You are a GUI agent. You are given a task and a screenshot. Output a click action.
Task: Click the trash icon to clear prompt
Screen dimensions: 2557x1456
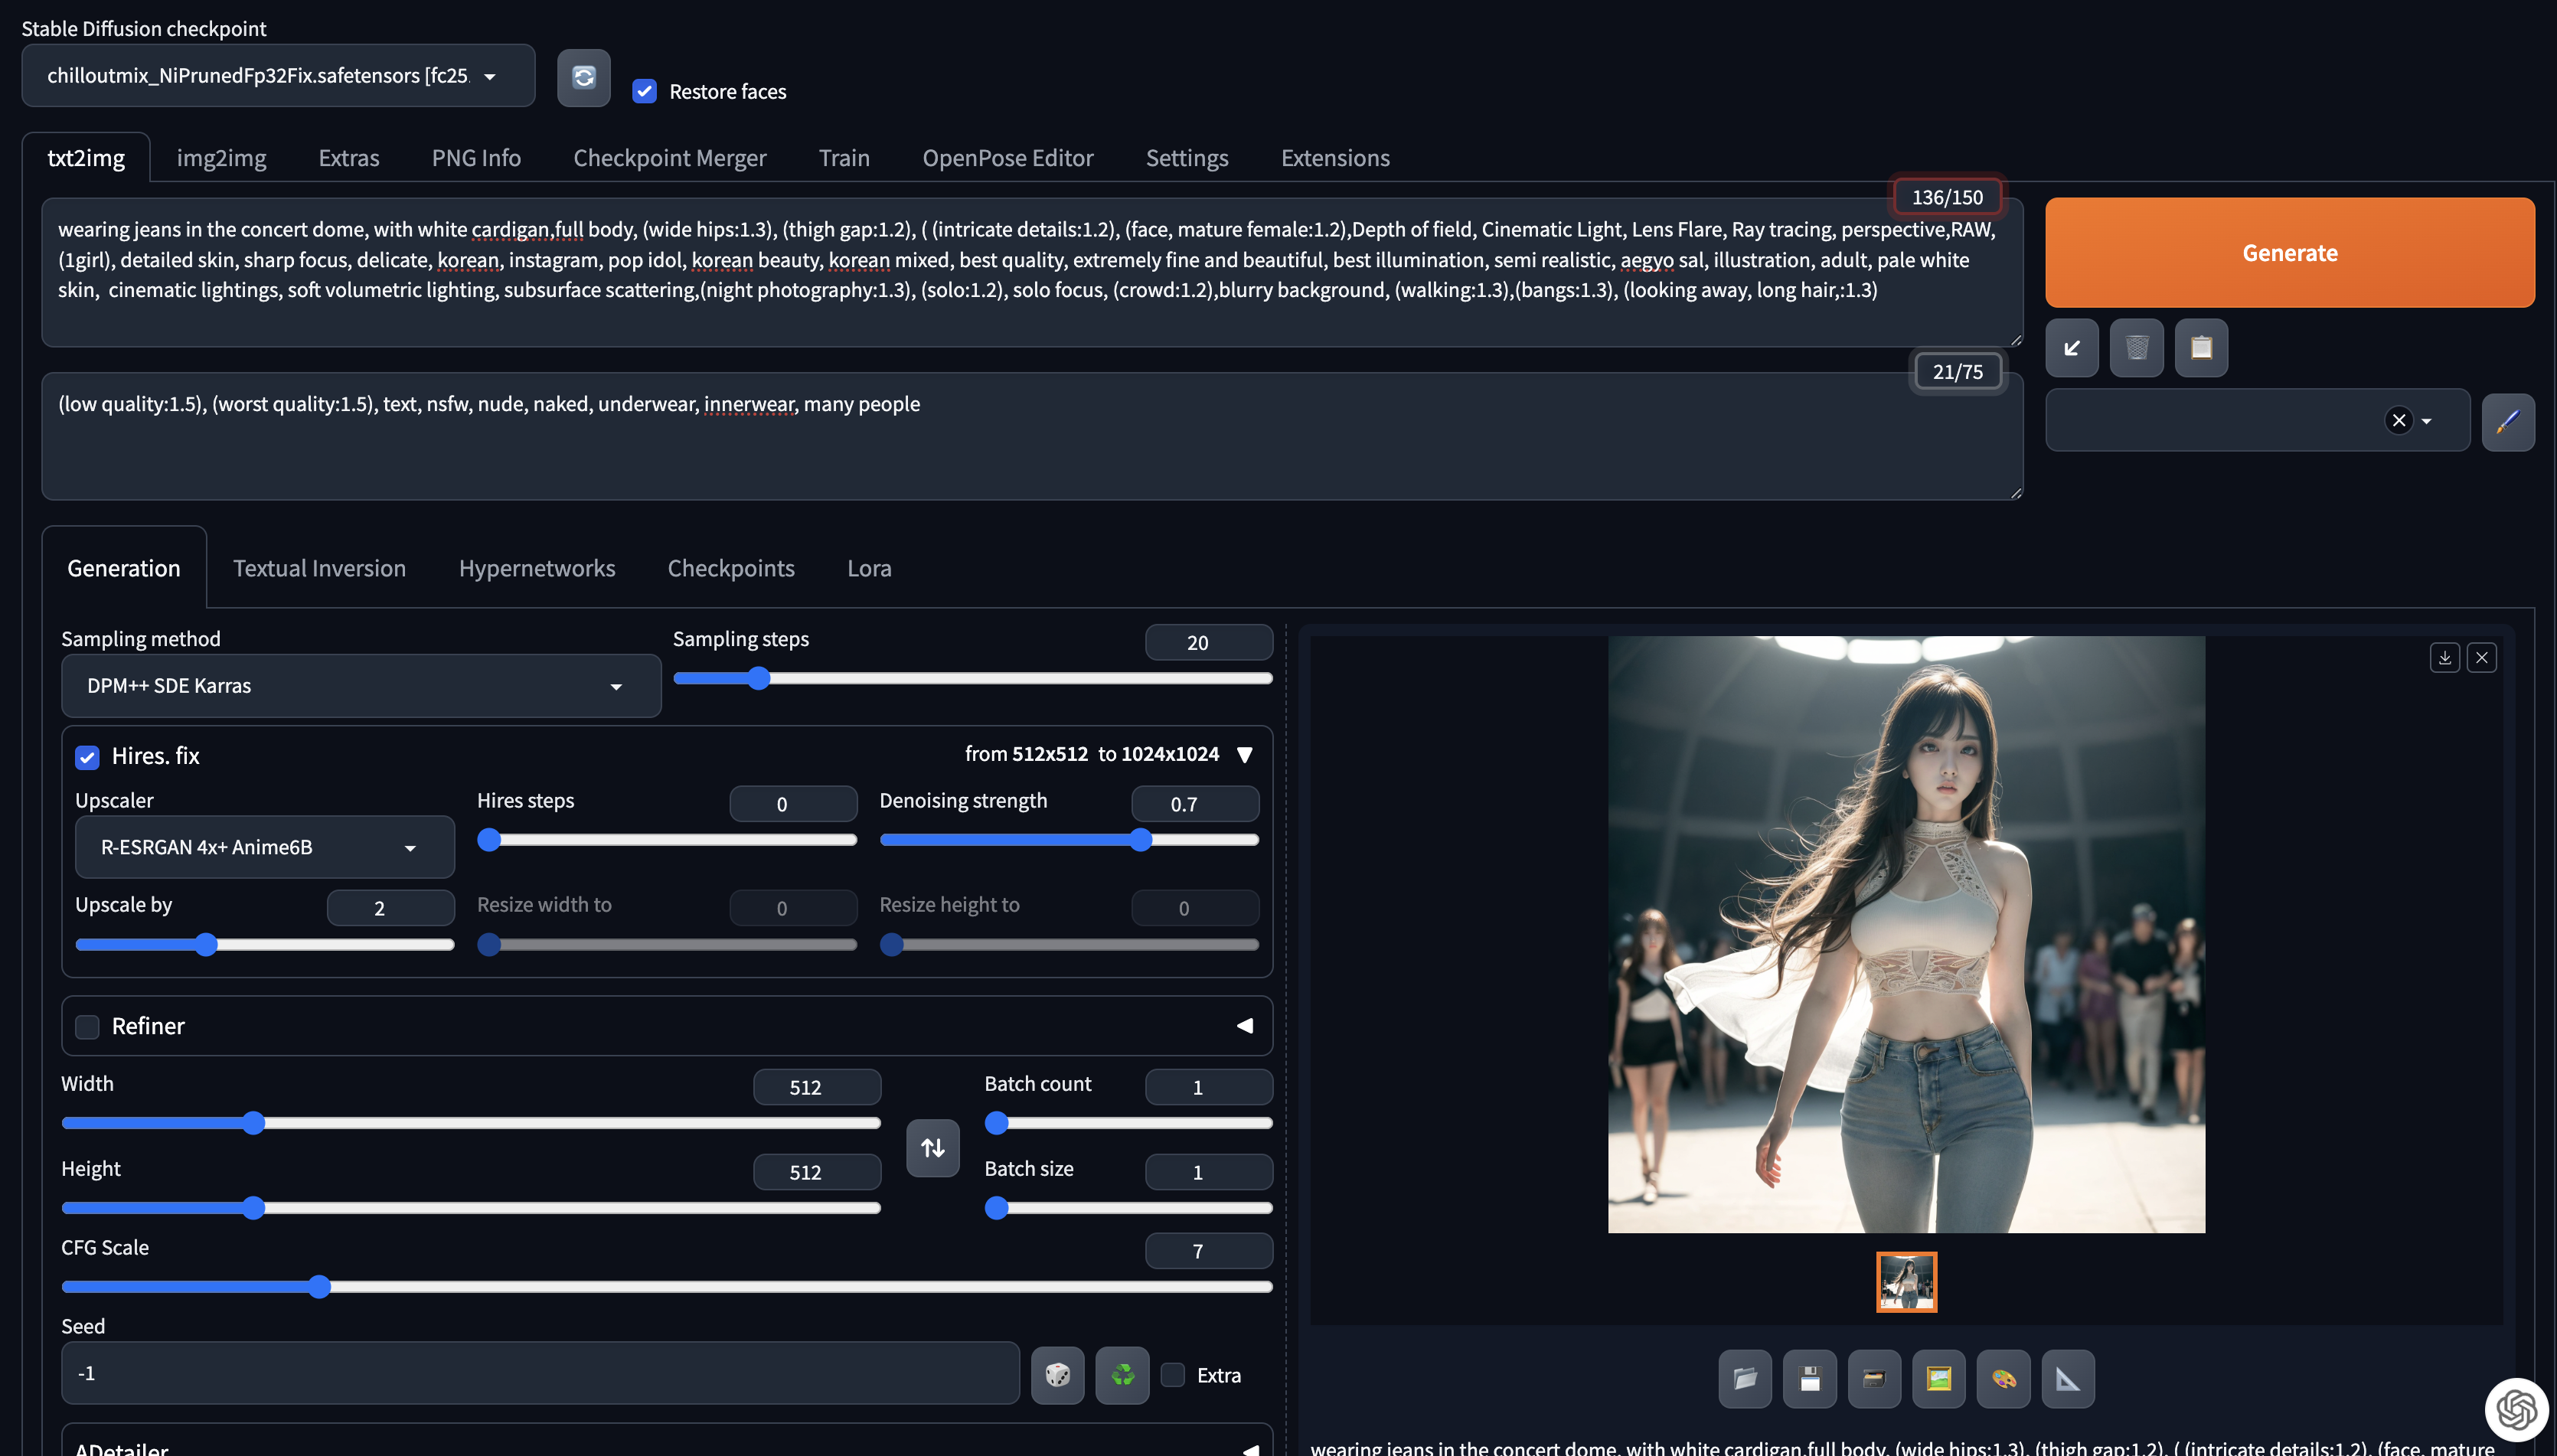pyautogui.click(x=2136, y=348)
